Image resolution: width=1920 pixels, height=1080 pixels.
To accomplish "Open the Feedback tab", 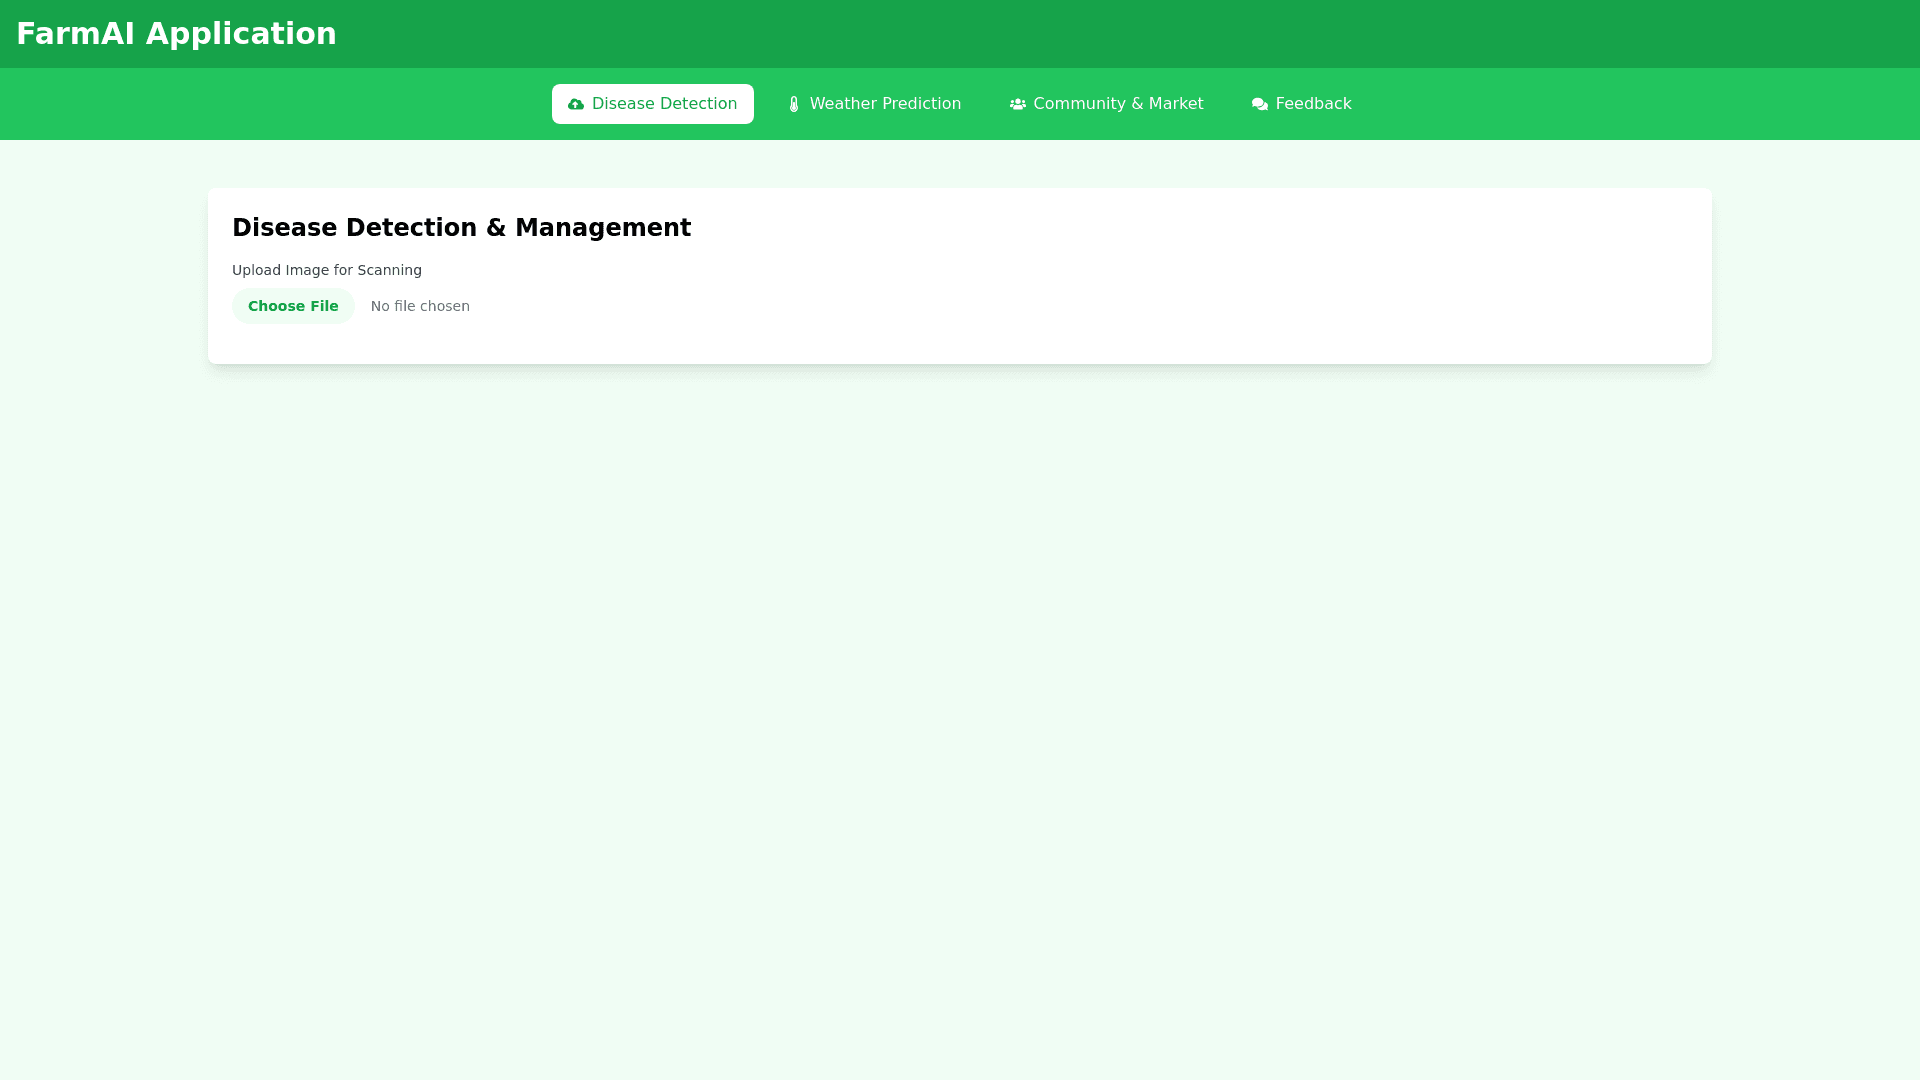I will point(1301,104).
